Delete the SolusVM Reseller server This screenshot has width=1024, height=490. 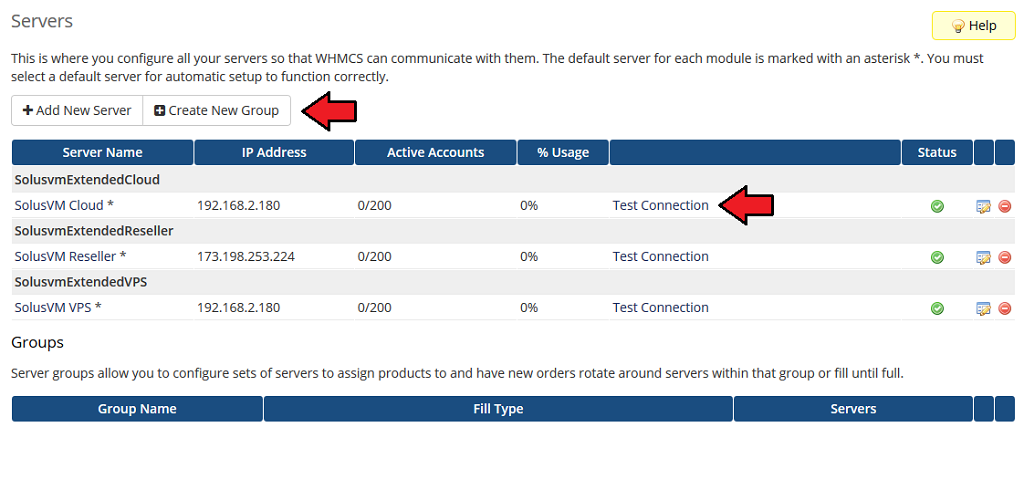1005,257
